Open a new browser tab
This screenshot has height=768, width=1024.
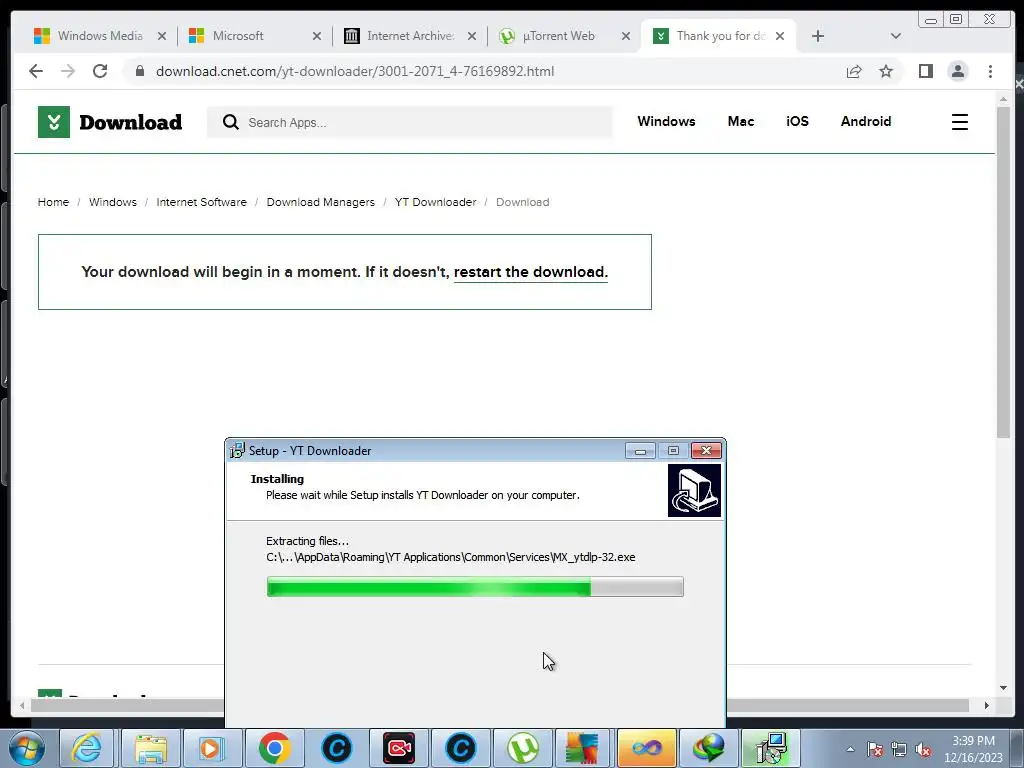pos(818,36)
